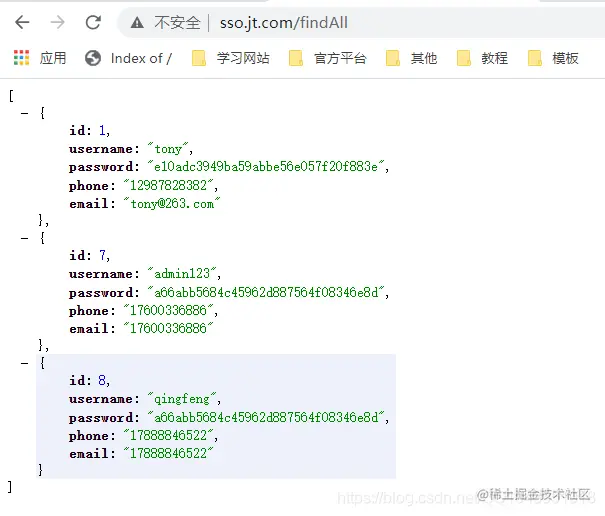
Task: Select admin123's email value "17600336886"
Action: (169, 328)
